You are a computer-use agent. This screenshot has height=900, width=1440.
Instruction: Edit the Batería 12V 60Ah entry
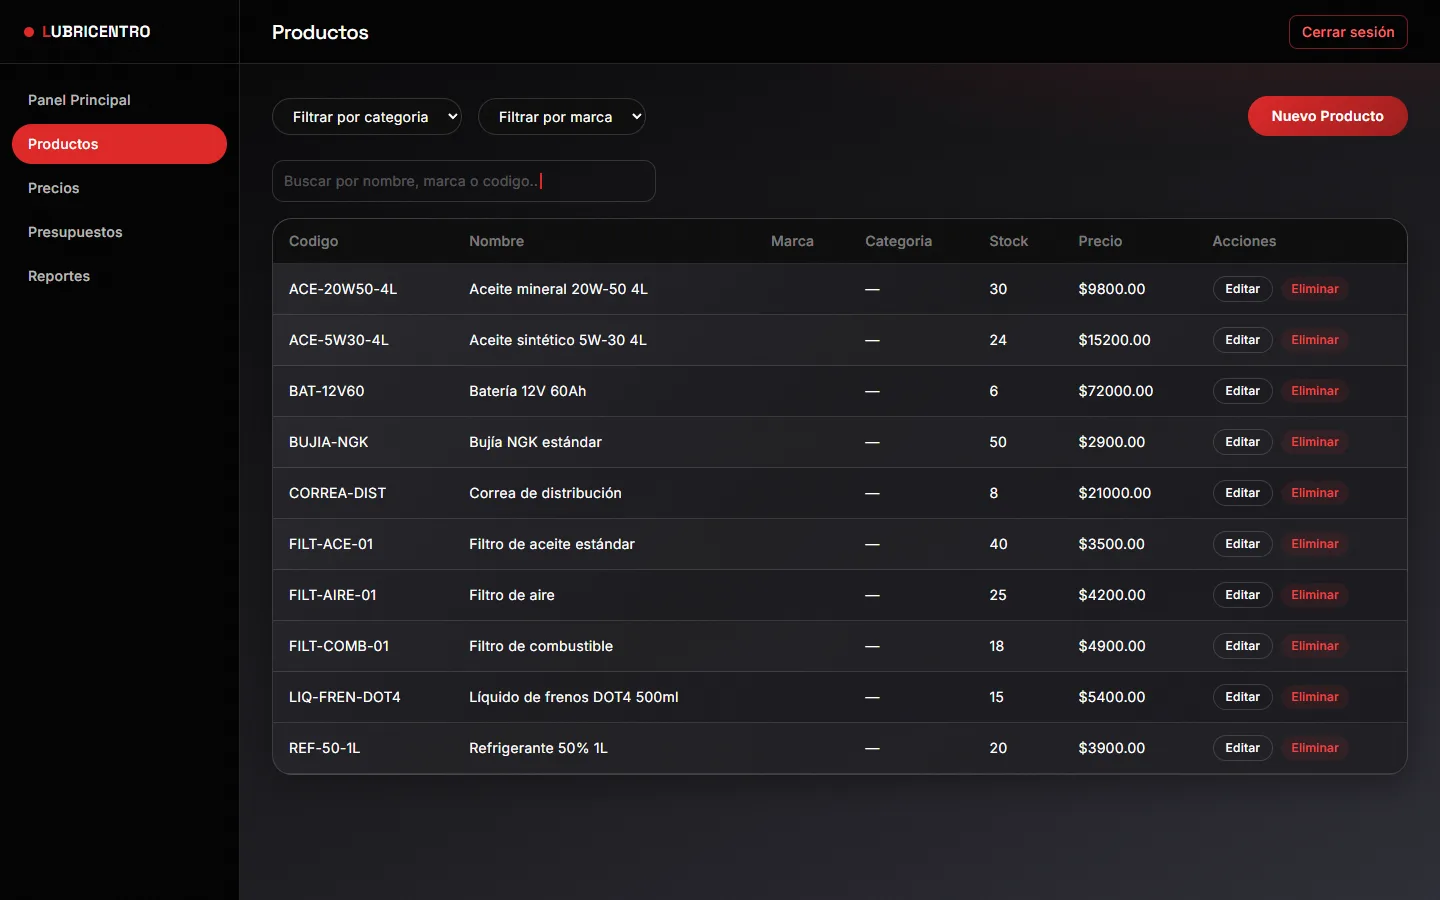1242,391
